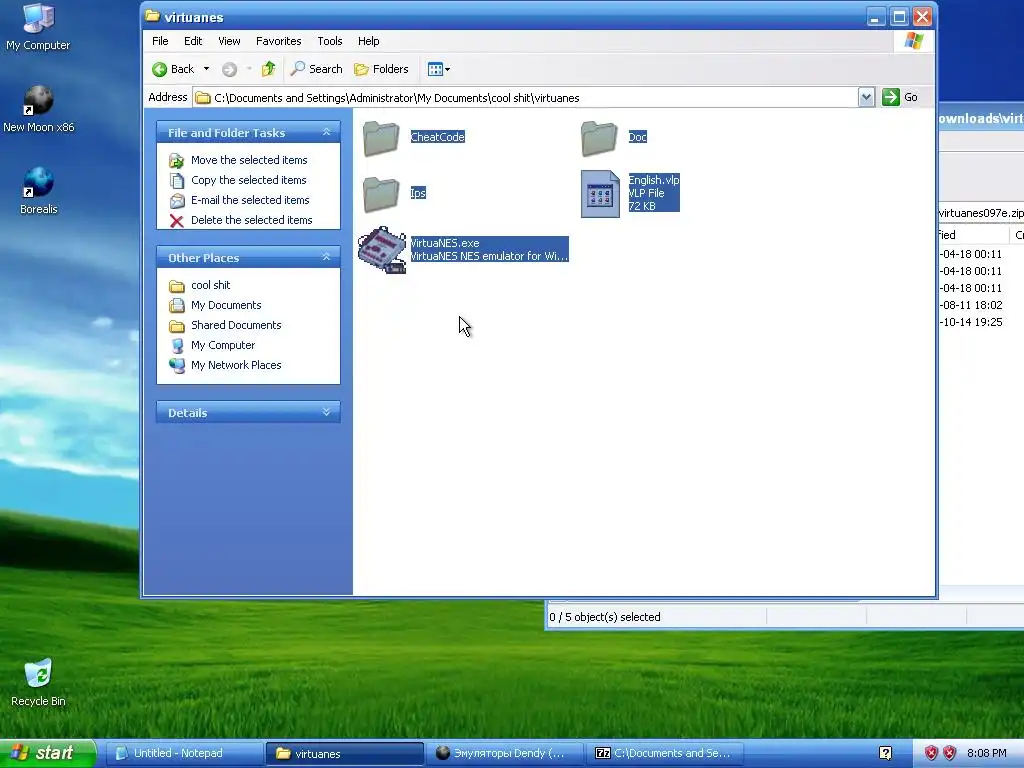Click 10-14 19:25 row in 7-Zip window
The image size is (1024, 768).
point(971,322)
